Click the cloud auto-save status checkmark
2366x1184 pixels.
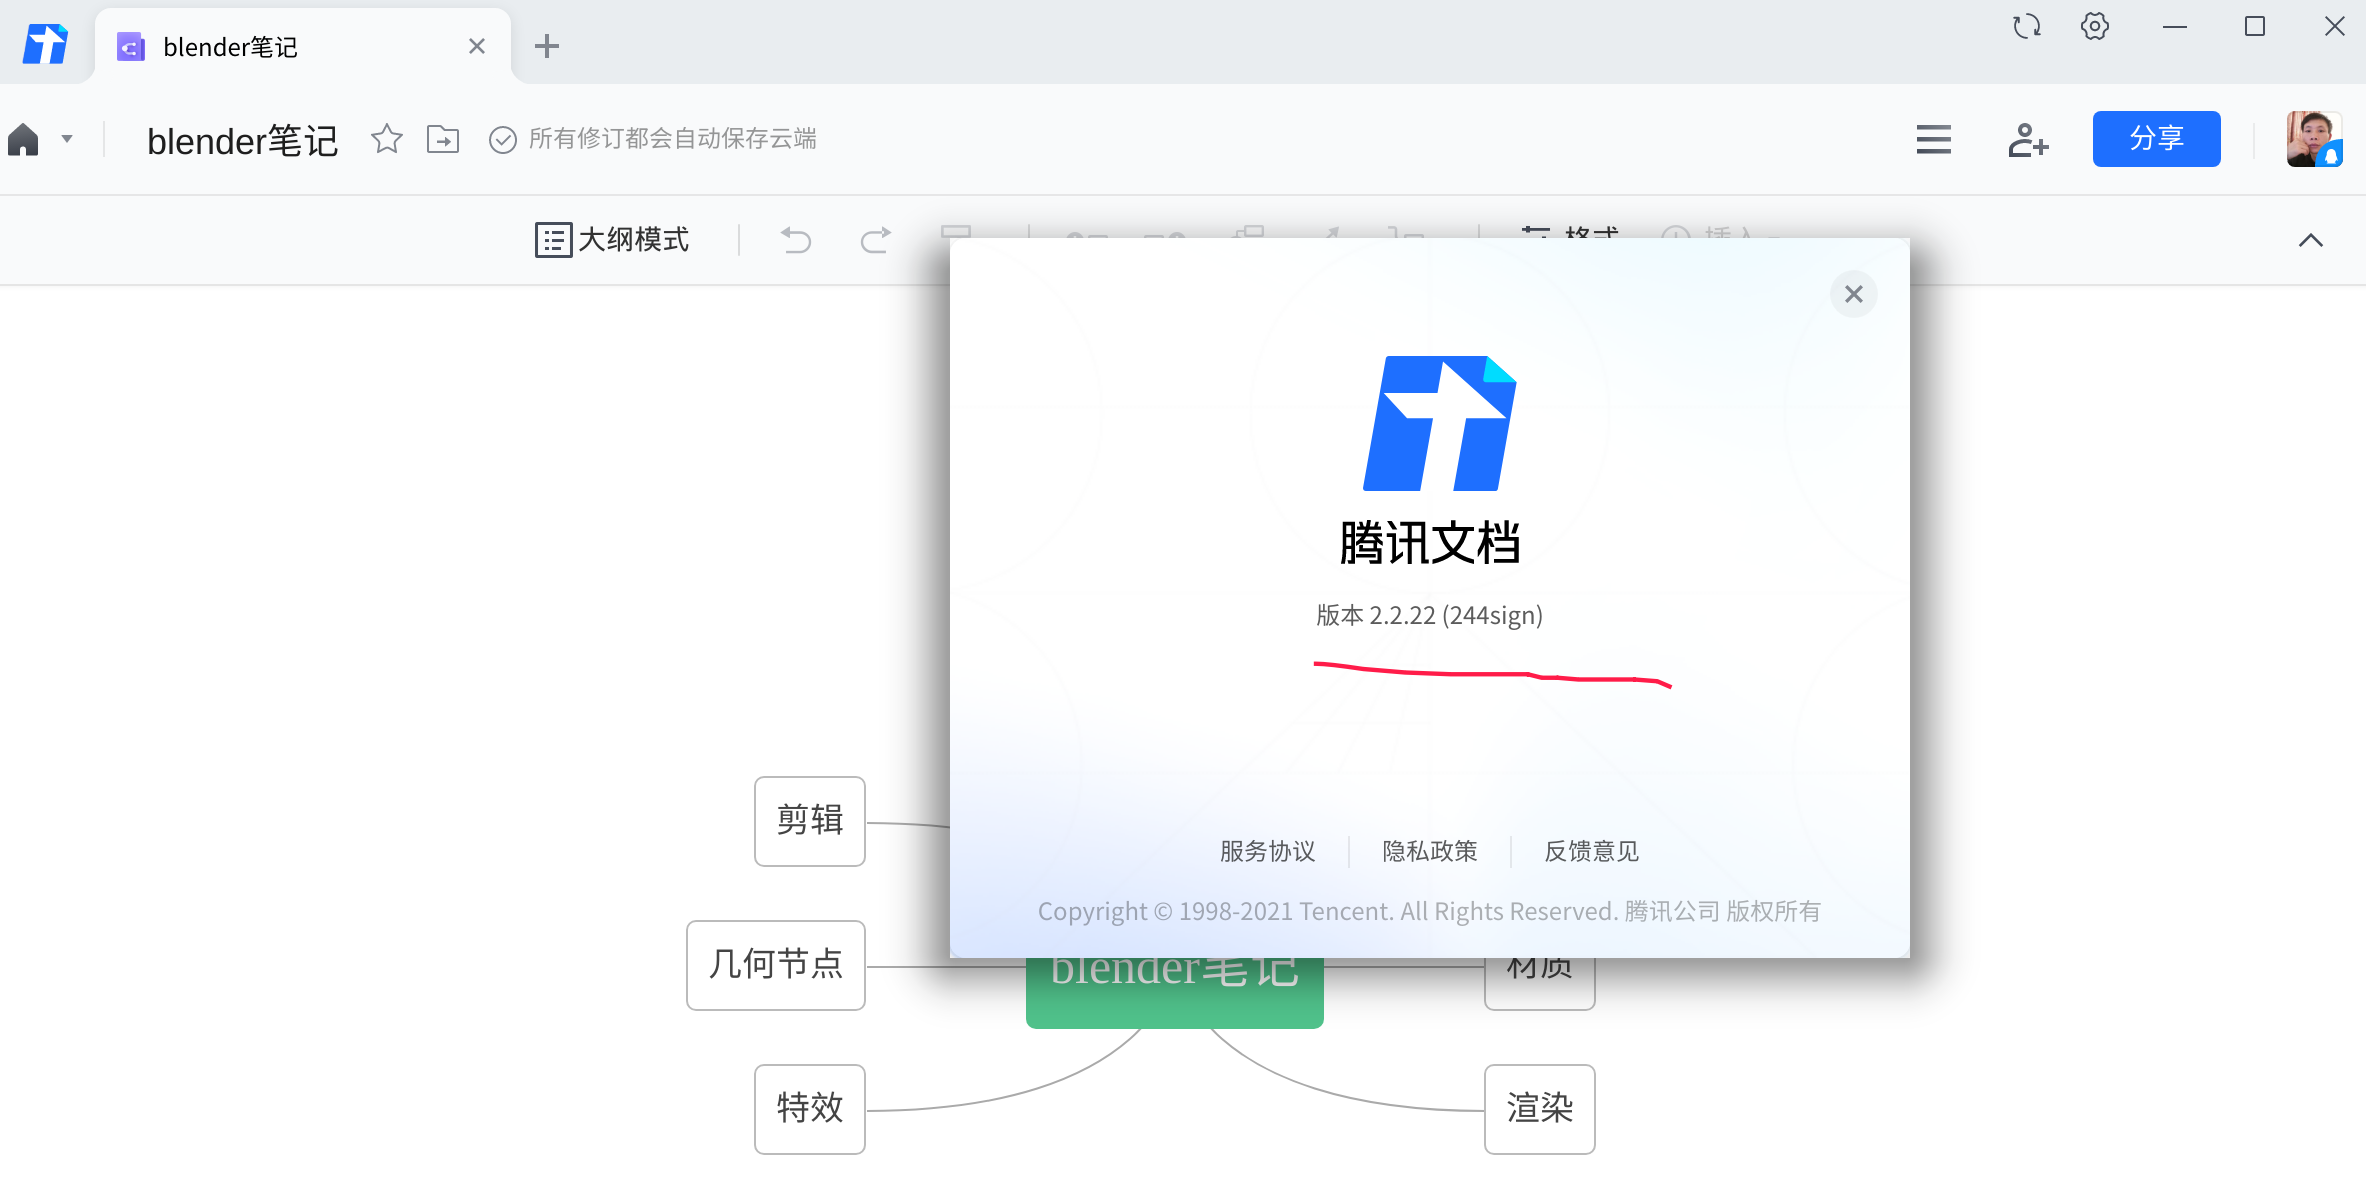coord(502,139)
